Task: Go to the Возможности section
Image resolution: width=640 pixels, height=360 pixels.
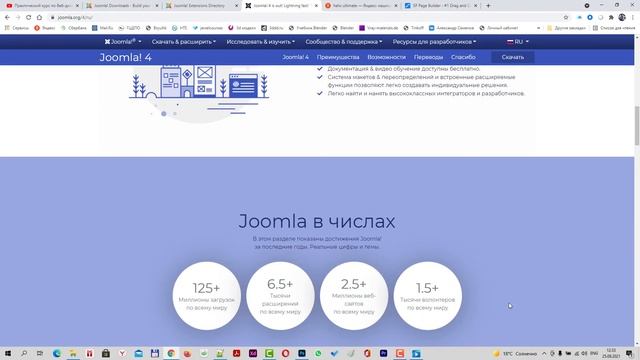Action: tap(387, 57)
